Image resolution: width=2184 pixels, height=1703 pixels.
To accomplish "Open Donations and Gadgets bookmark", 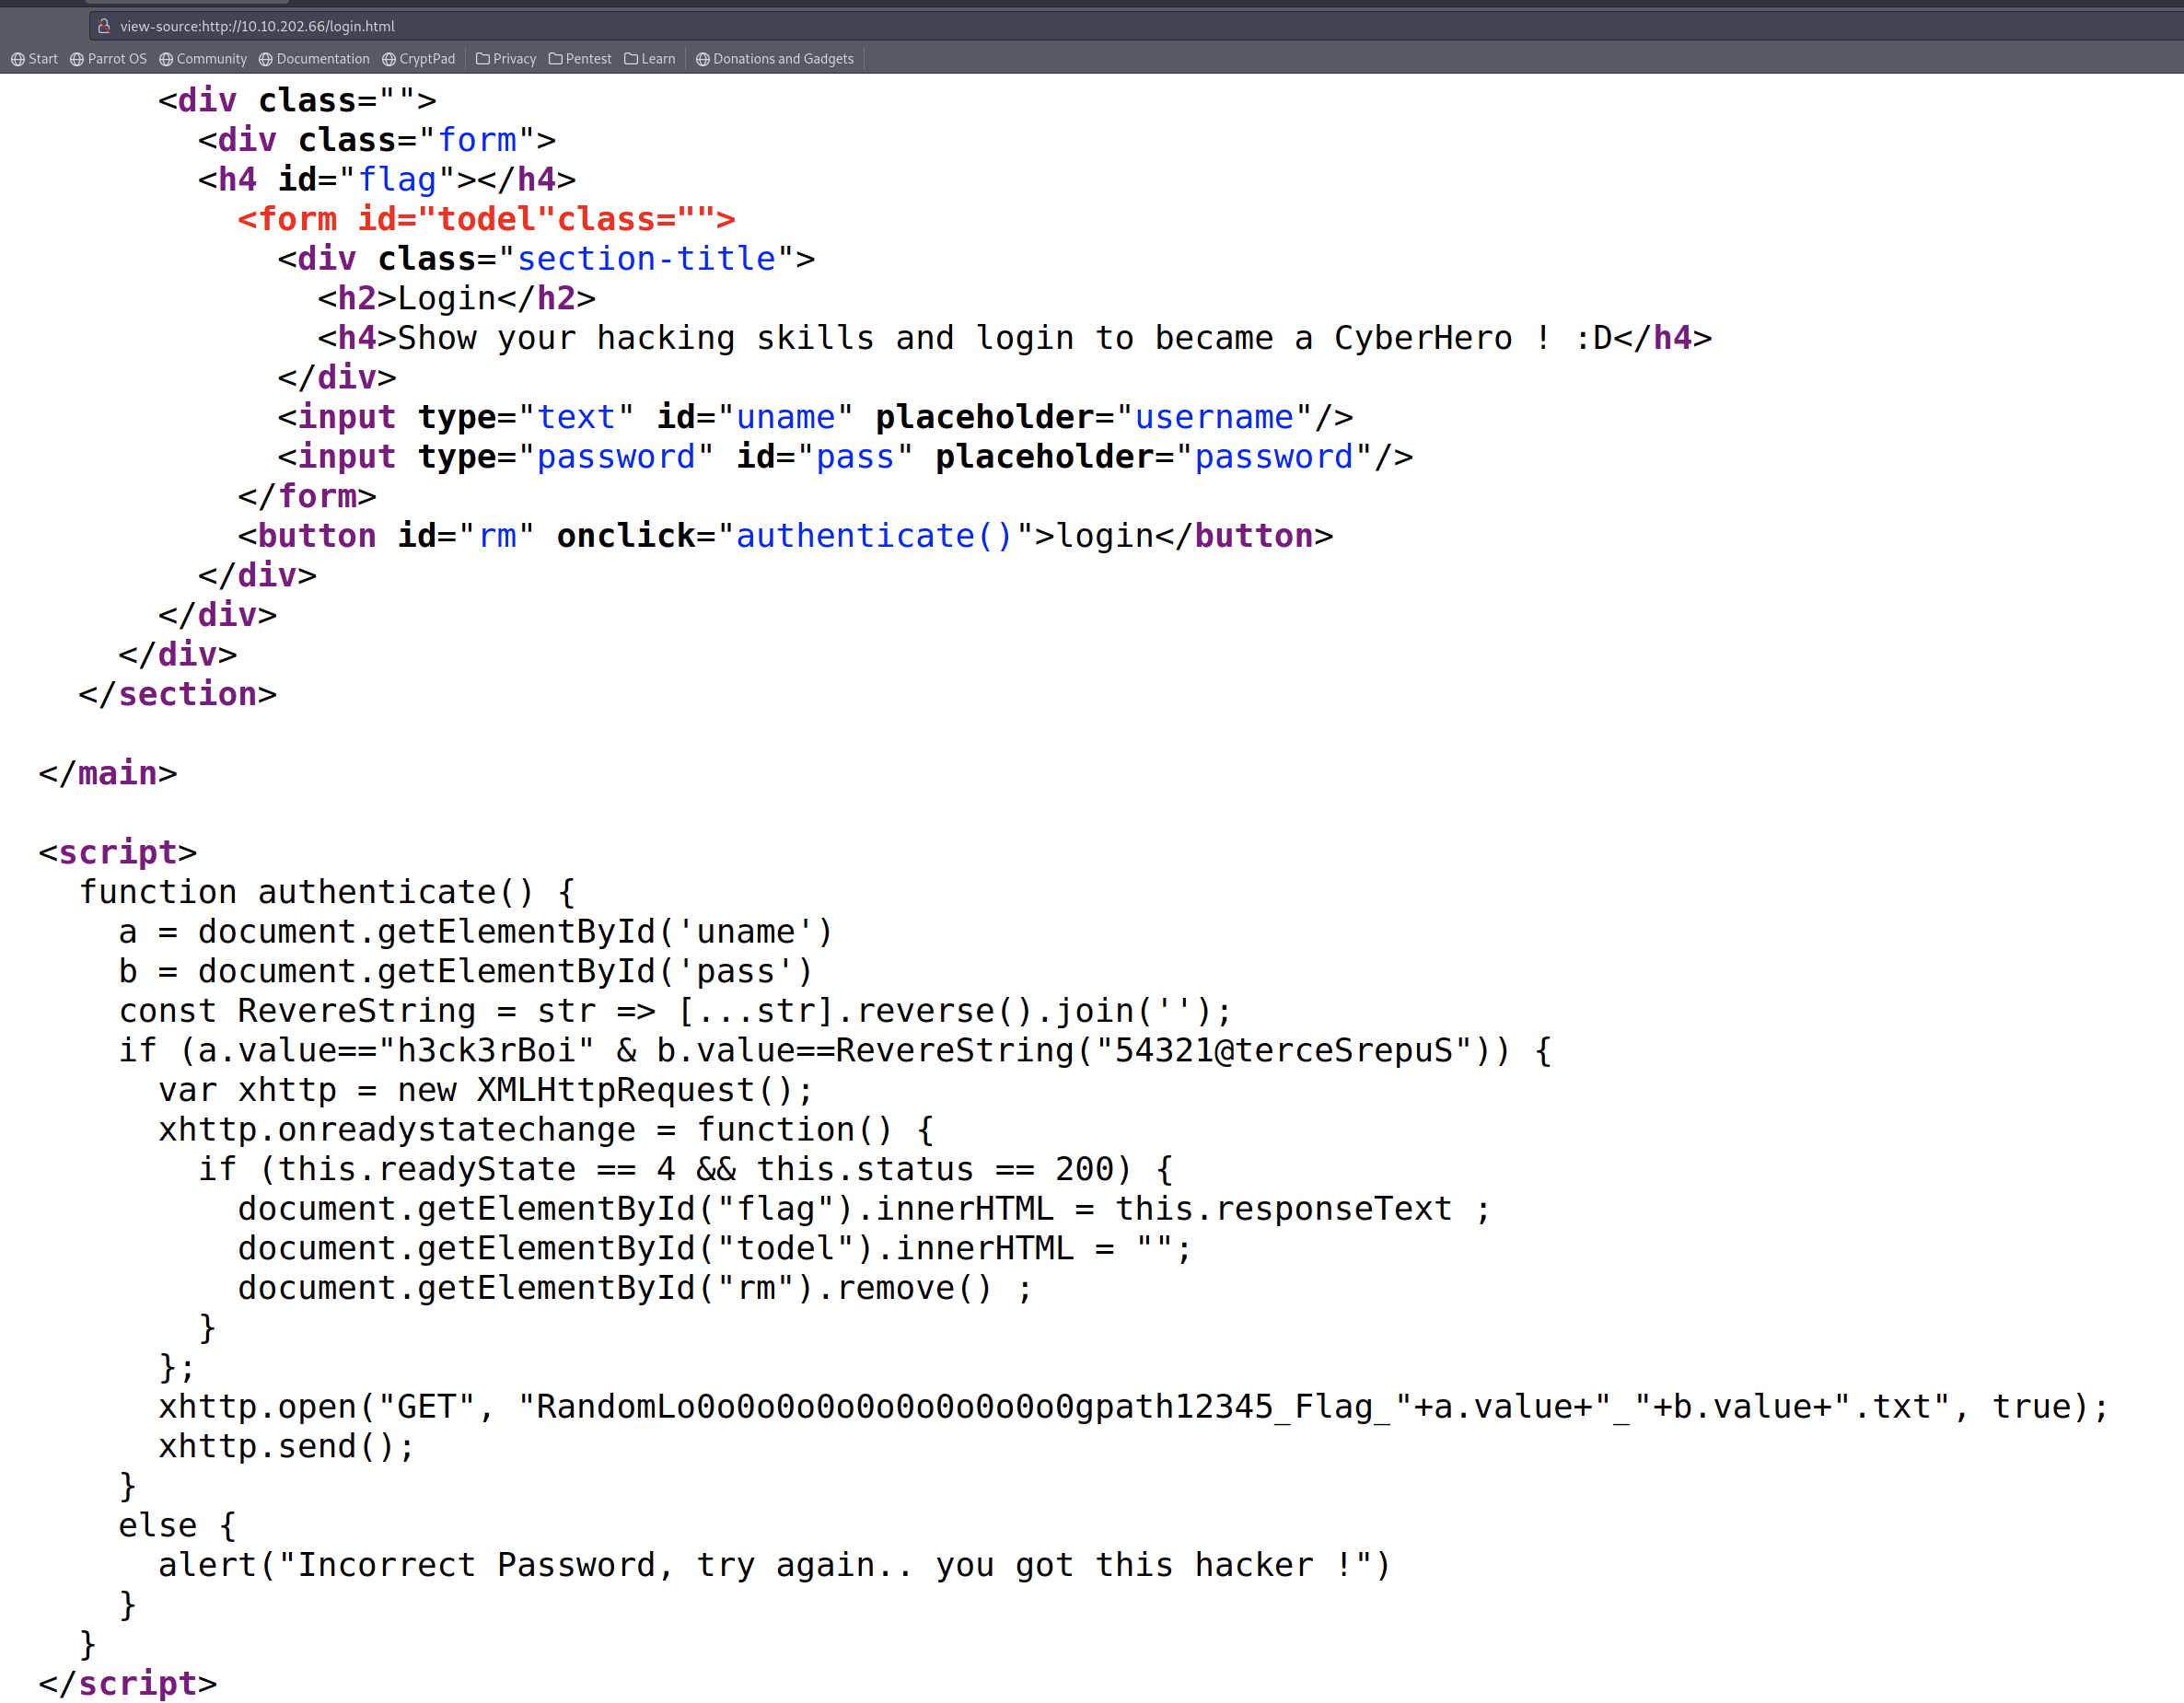I will click(775, 59).
